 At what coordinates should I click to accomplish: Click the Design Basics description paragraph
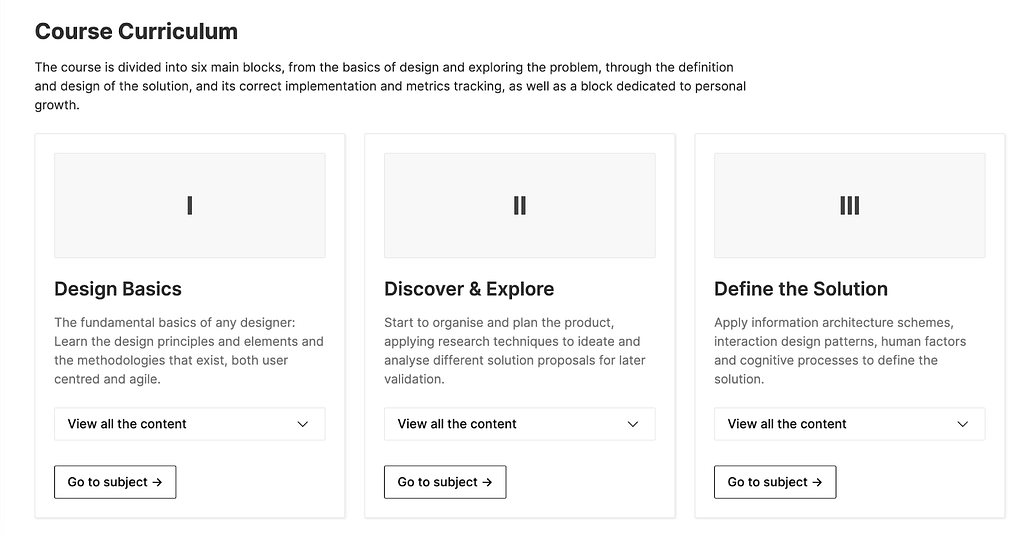coord(189,351)
